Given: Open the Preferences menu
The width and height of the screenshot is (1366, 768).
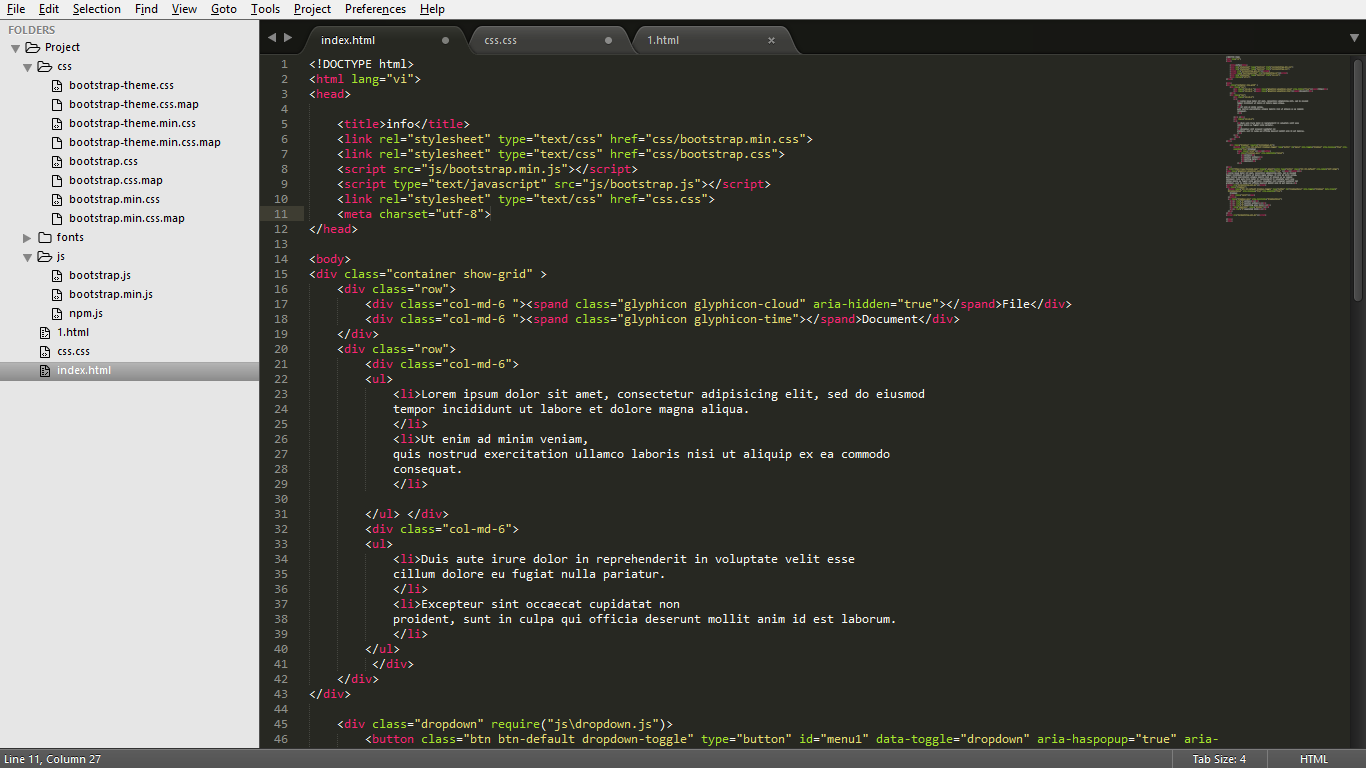Looking at the screenshot, I should pyautogui.click(x=375, y=9).
